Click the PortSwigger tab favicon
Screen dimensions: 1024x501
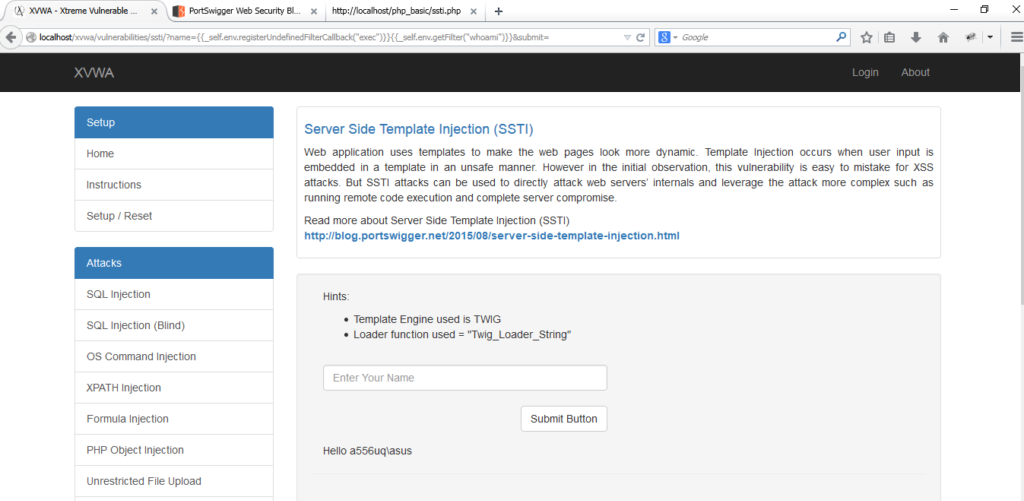(179, 11)
